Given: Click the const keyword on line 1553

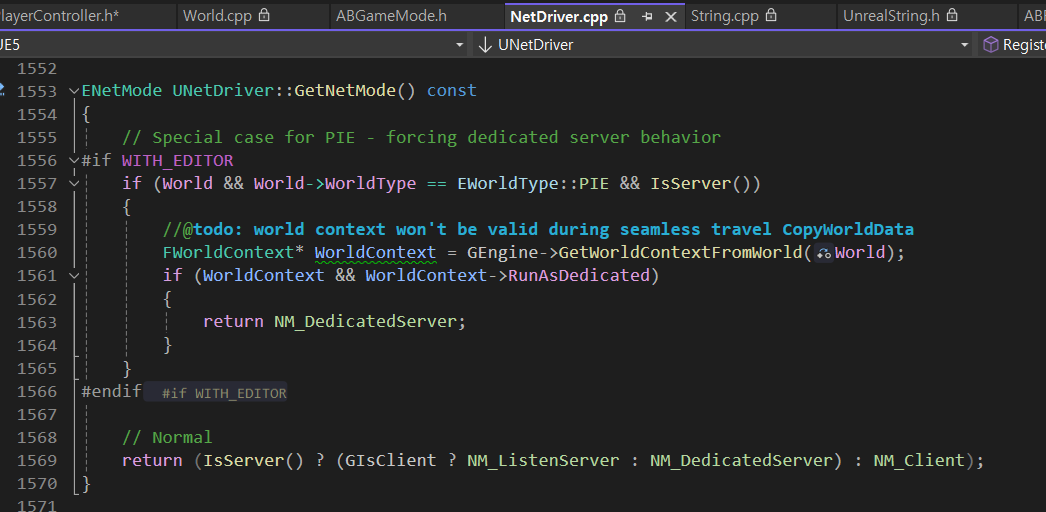Looking at the screenshot, I should coord(452,90).
